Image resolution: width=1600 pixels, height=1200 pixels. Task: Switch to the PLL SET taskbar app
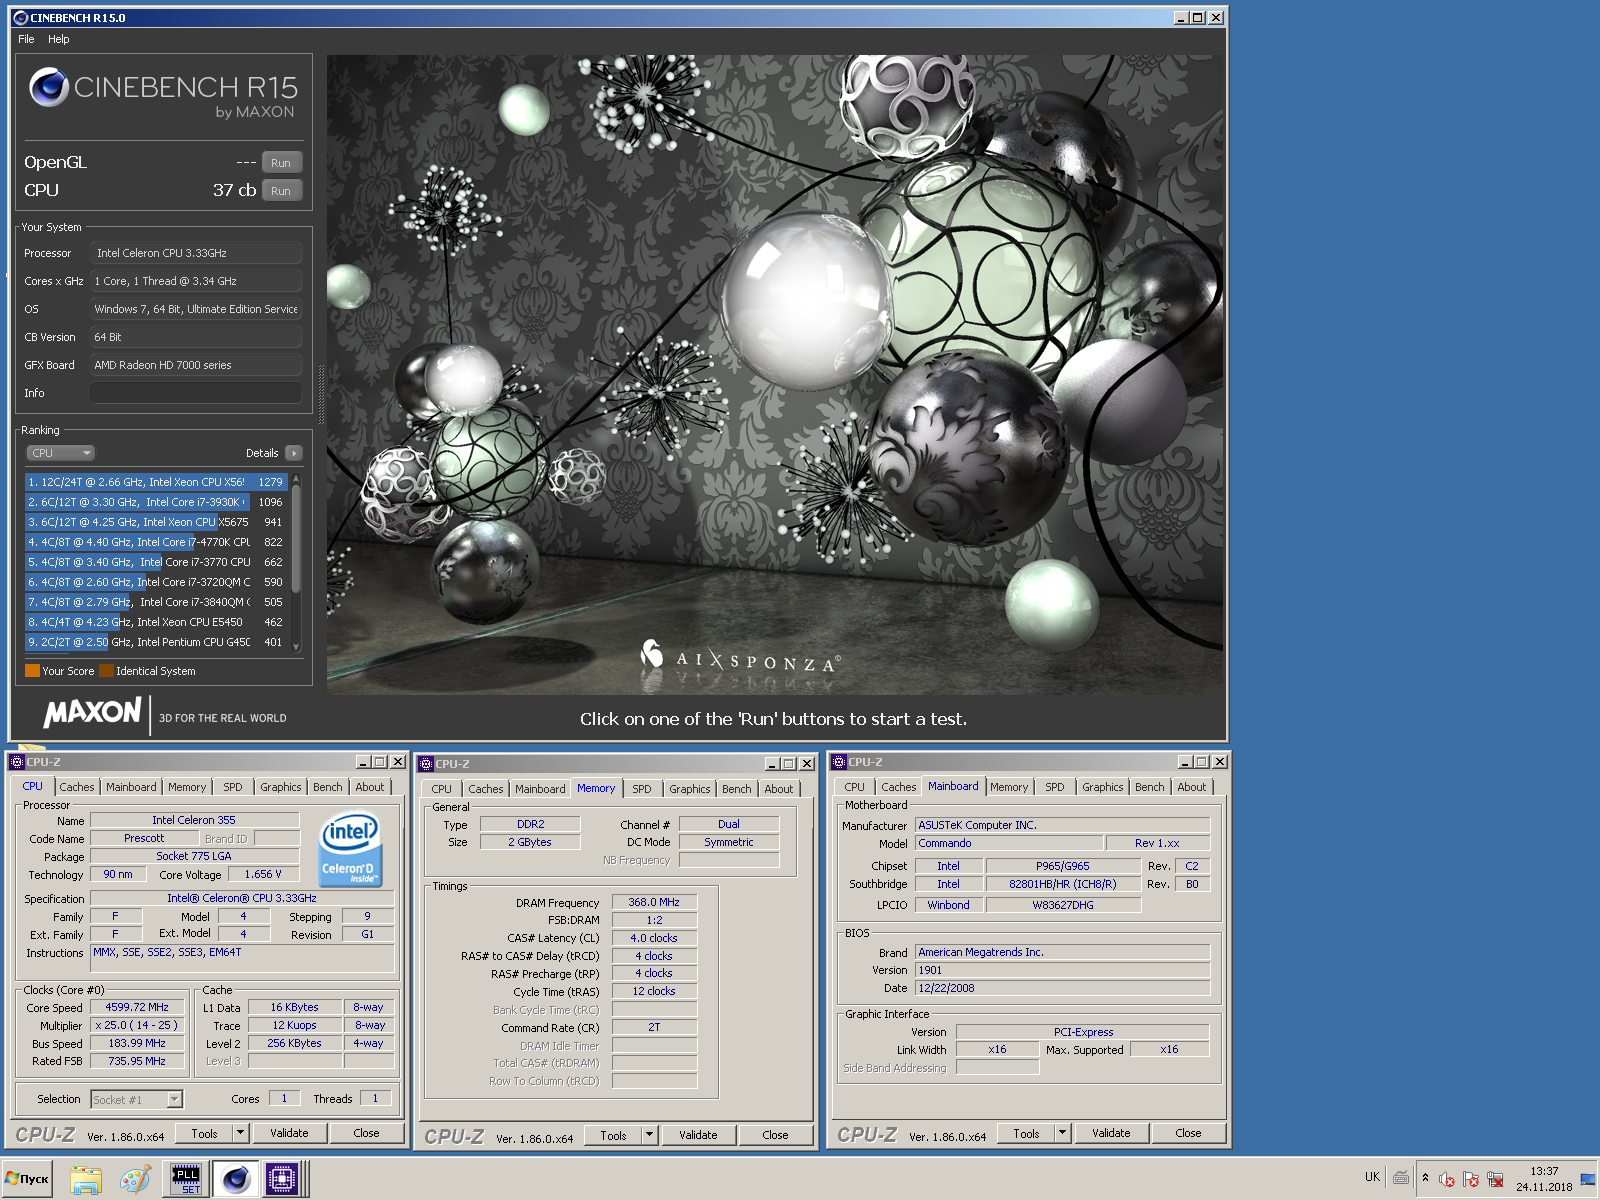click(186, 1179)
